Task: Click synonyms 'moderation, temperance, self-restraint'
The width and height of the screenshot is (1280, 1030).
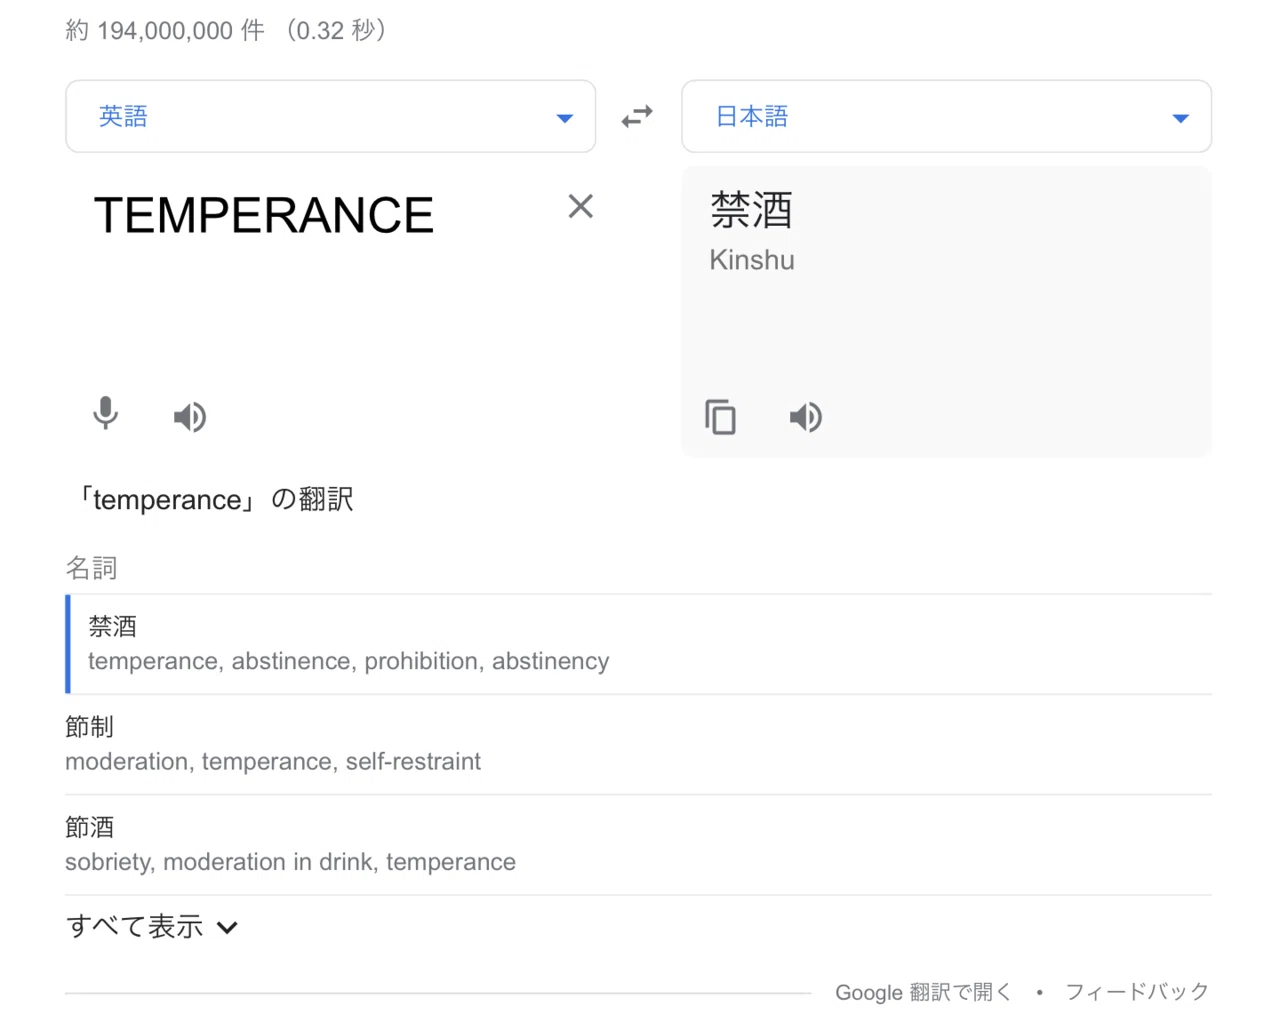Action: [273, 762]
